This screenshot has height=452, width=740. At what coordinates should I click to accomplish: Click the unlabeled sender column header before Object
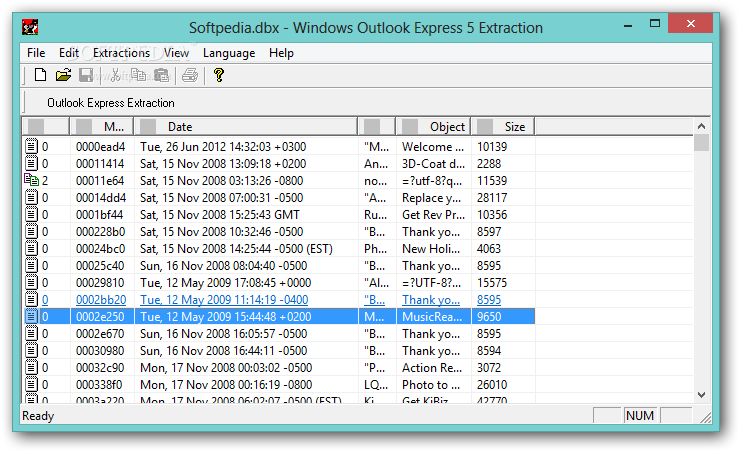point(377,126)
